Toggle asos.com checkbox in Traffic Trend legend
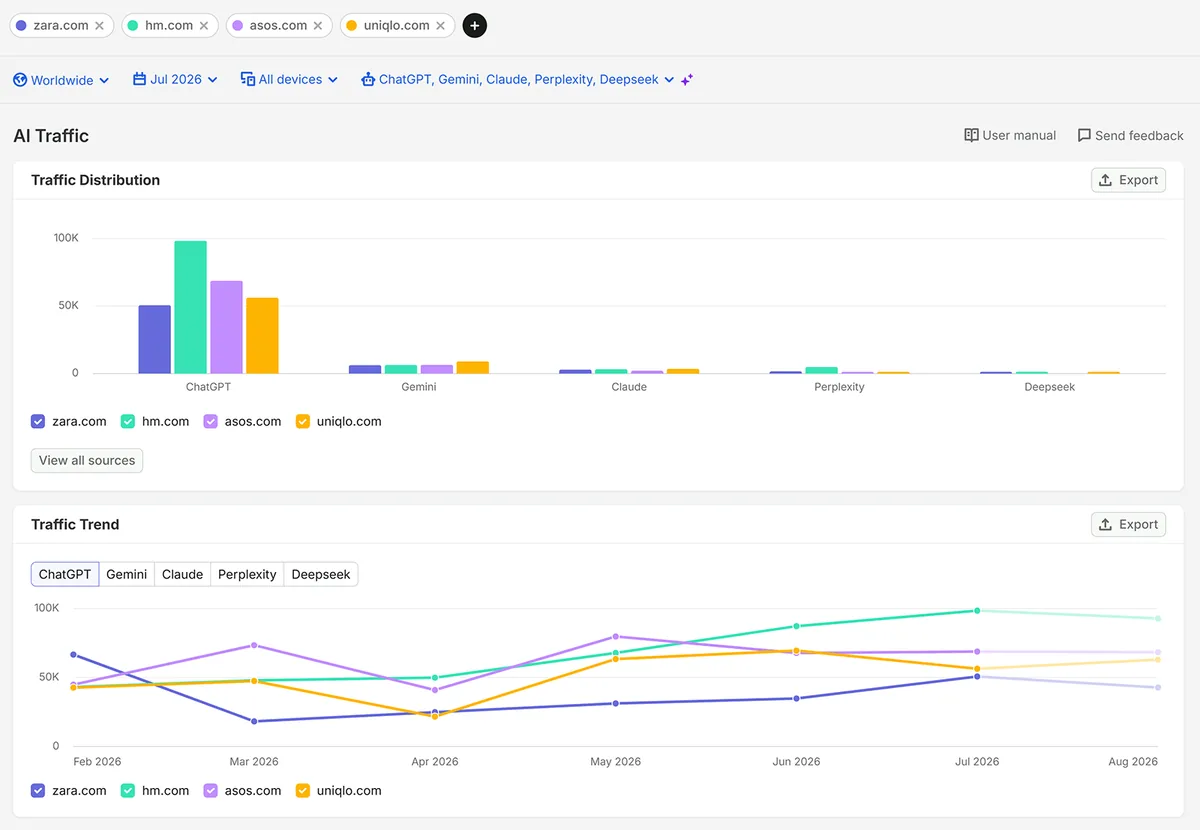1200x830 pixels. [x=211, y=791]
